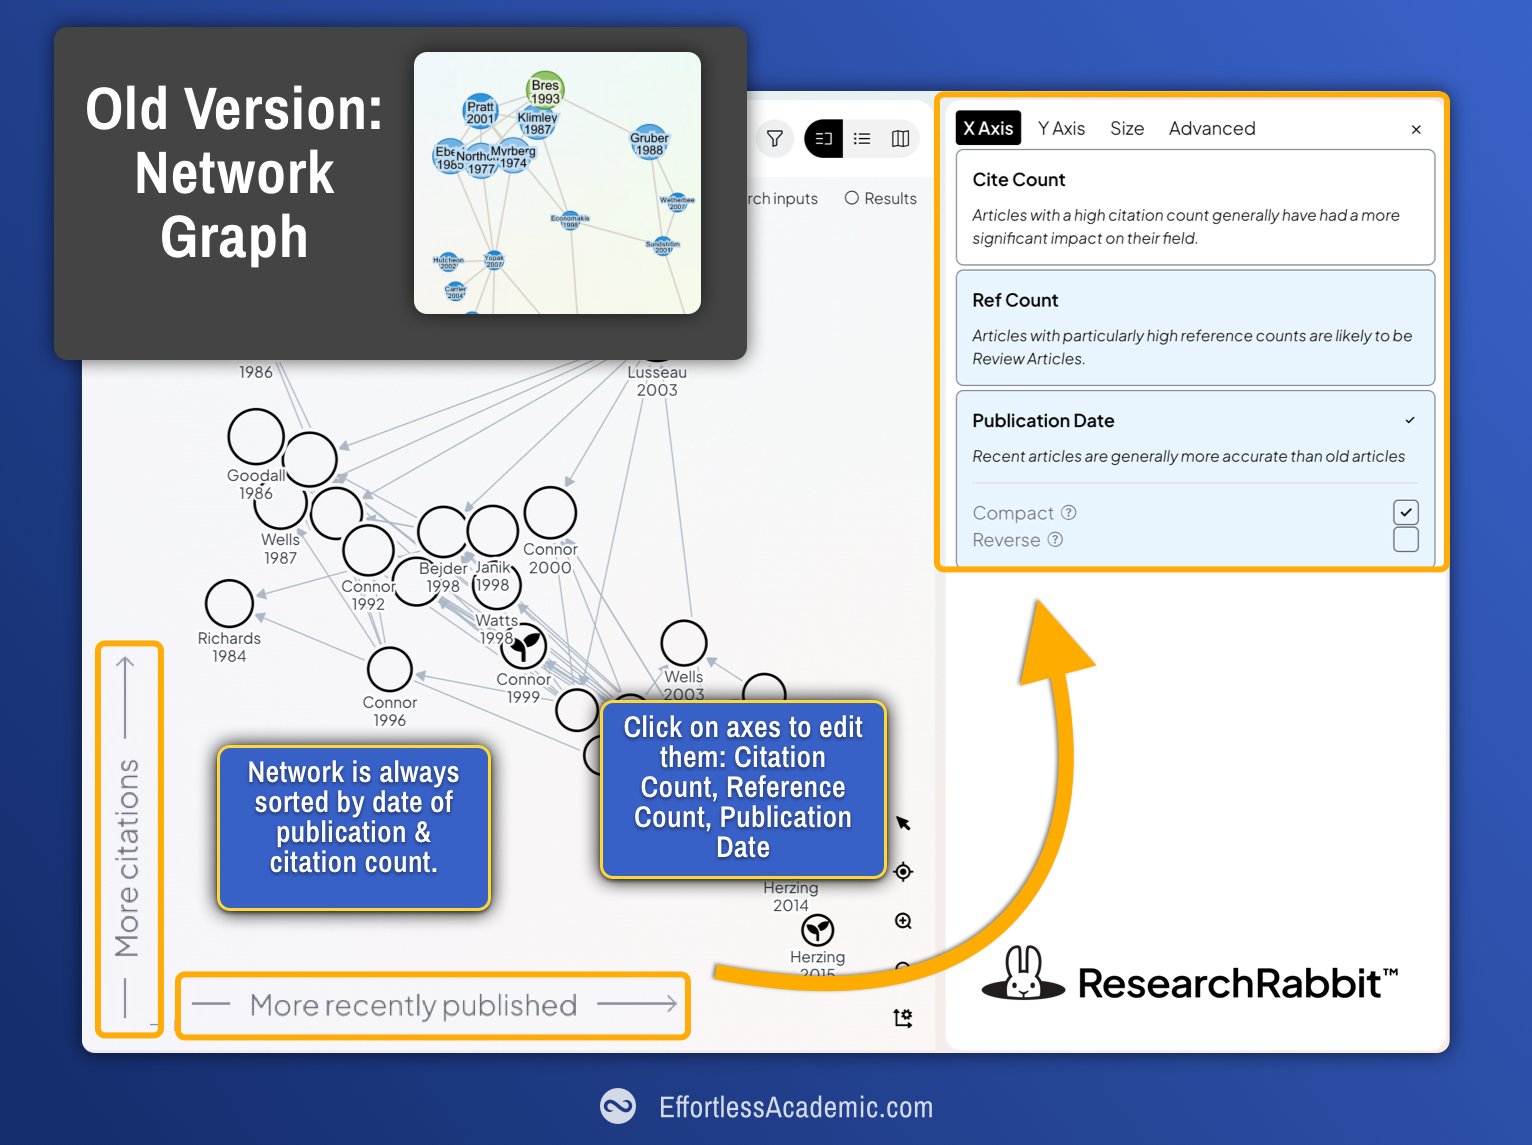
Task: Click the Connor 2000 node circle
Action: point(550,513)
